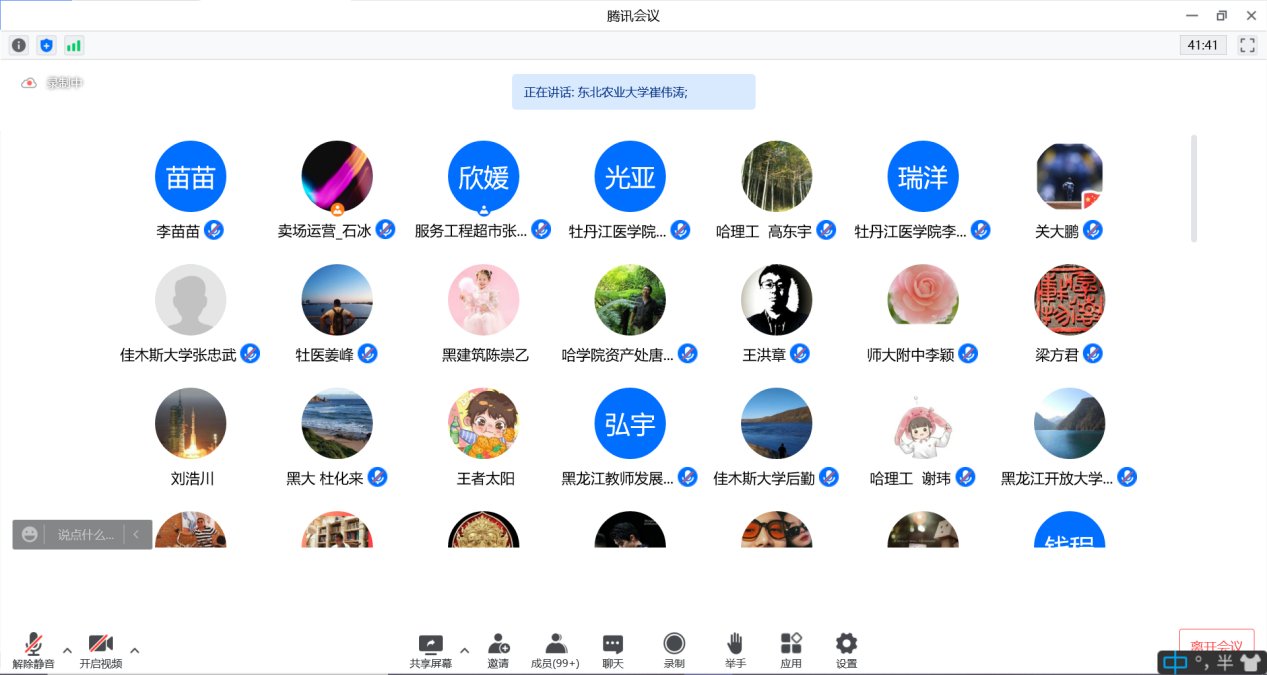Expand share options arrow beside 共享屏幕
The image size is (1267, 675).
(464, 650)
